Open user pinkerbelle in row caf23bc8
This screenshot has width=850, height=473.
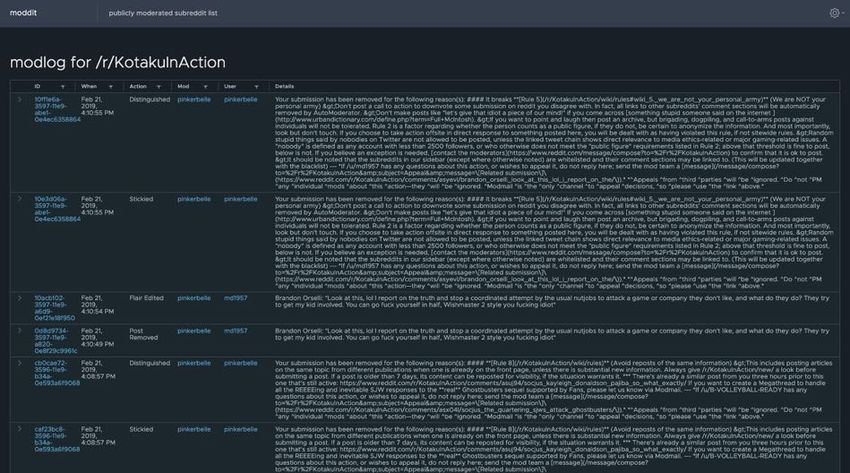tap(241, 430)
